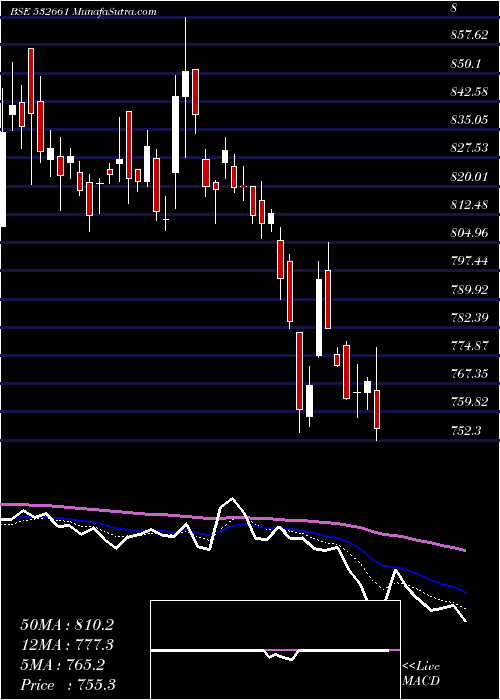The width and height of the screenshot is (500, 700).
Task: Click the 842.58 price level label
Action: click(x=469, y=92)
